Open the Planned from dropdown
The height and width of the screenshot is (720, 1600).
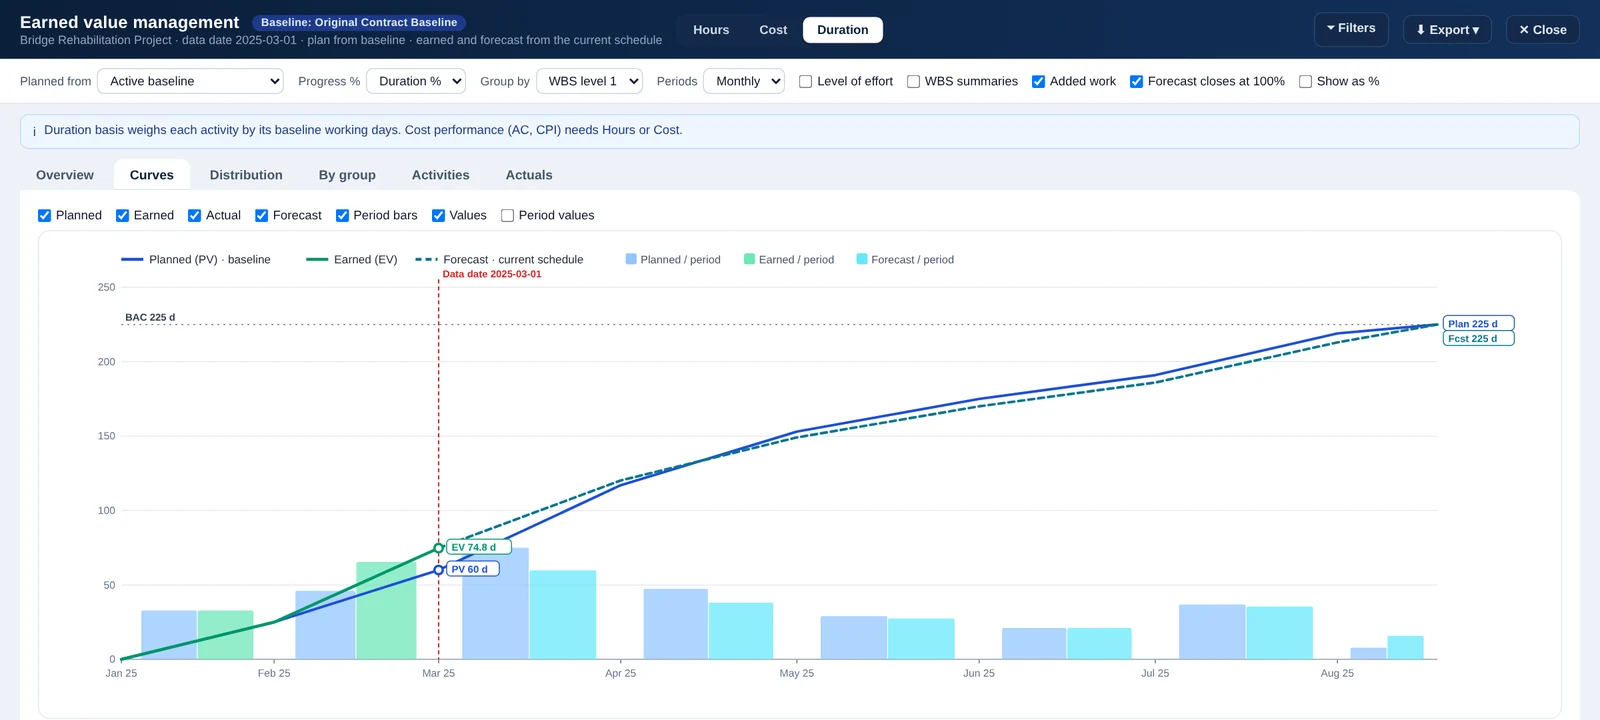190,81
